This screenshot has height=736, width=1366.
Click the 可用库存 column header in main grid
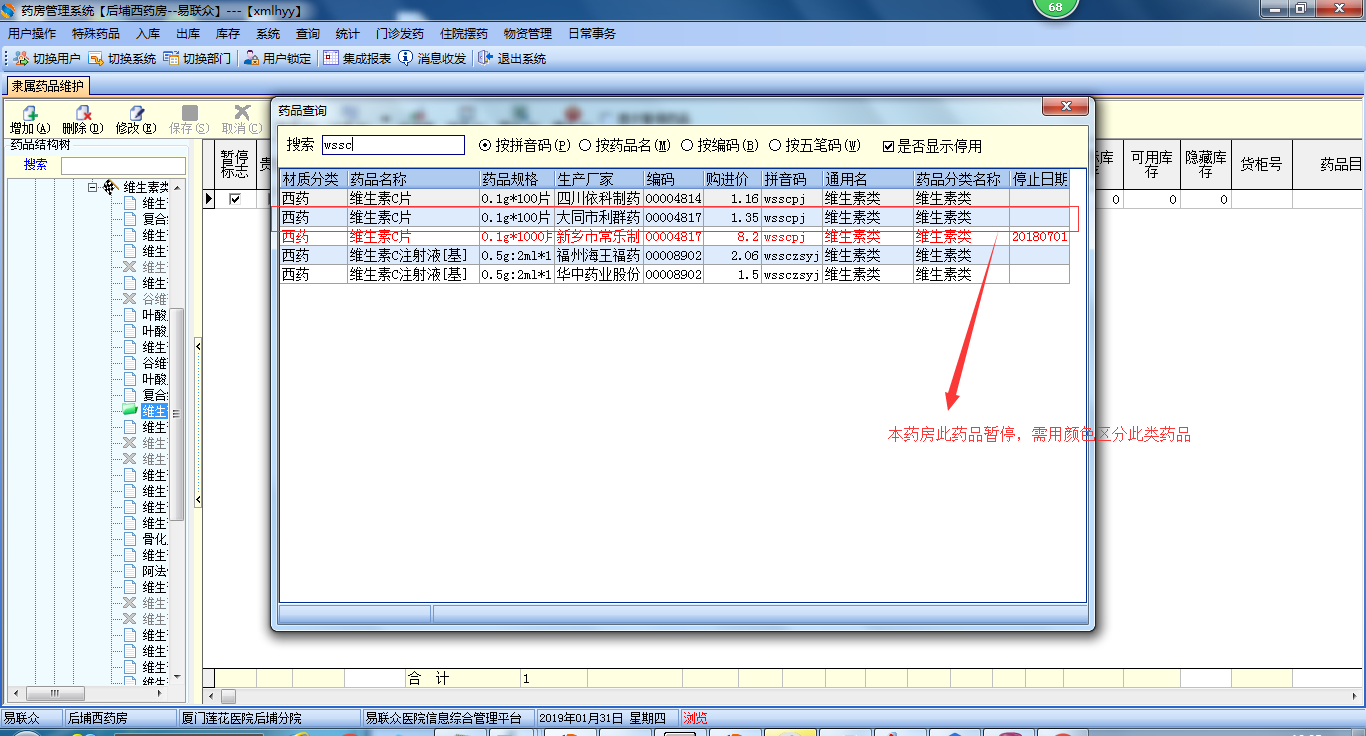tap(1151, 164)
